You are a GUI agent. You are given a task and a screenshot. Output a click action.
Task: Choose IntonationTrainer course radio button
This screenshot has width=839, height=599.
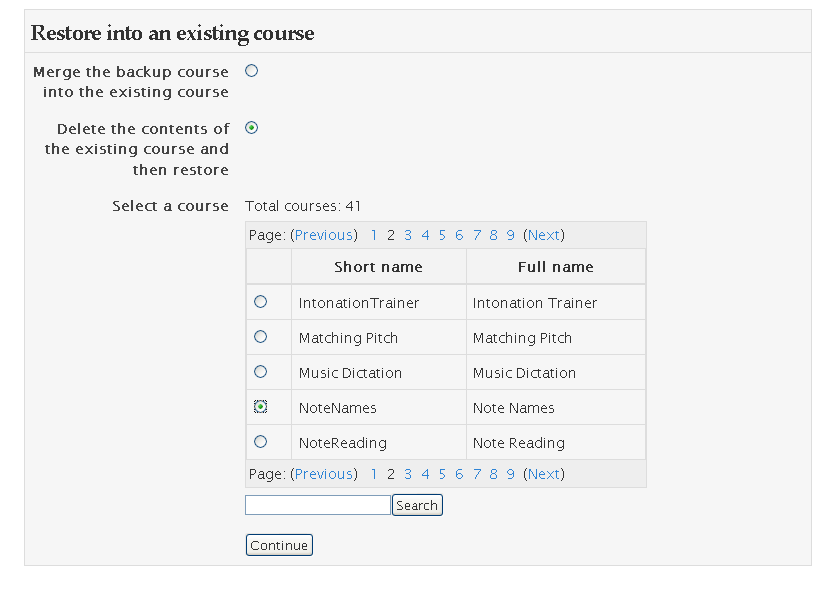click(261, 302)
